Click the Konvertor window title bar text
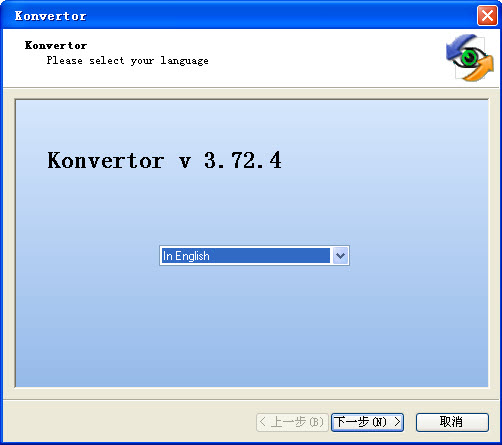This screenshot has height=445, width=502. pyautogui.click(x=50, y=16)
